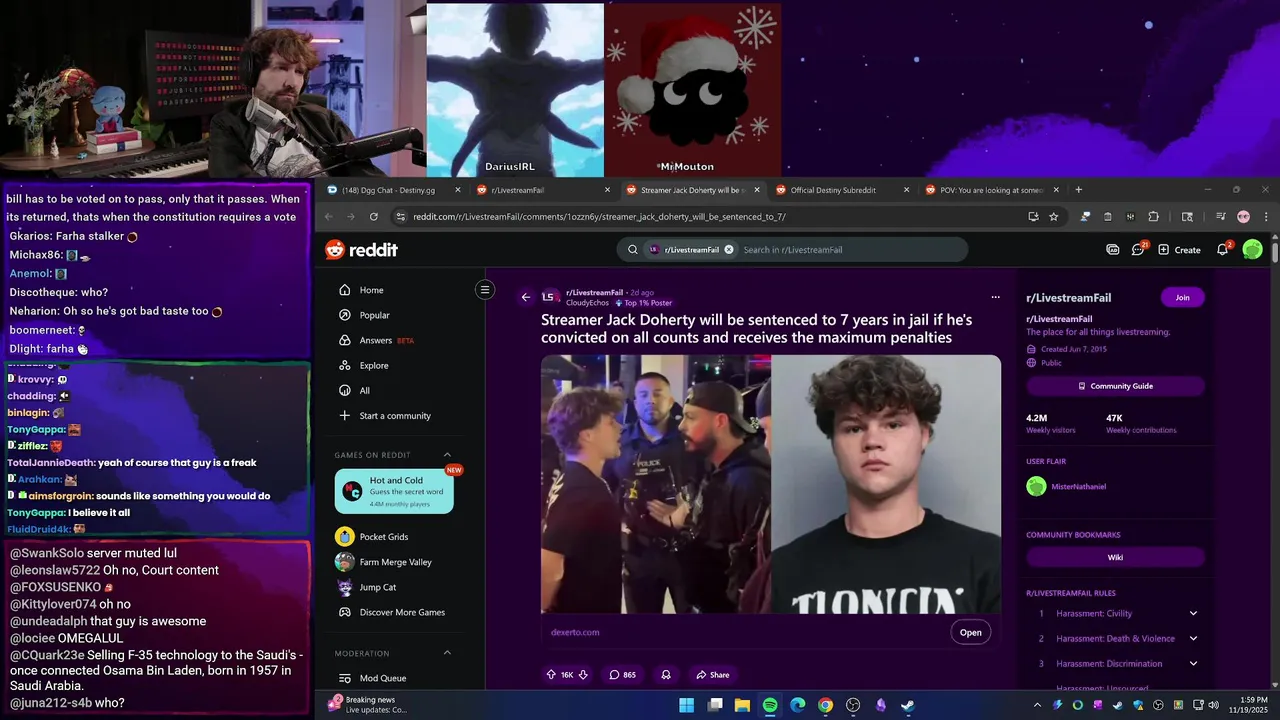Open the Chrome media controls icon

[x=1220, y=216]
